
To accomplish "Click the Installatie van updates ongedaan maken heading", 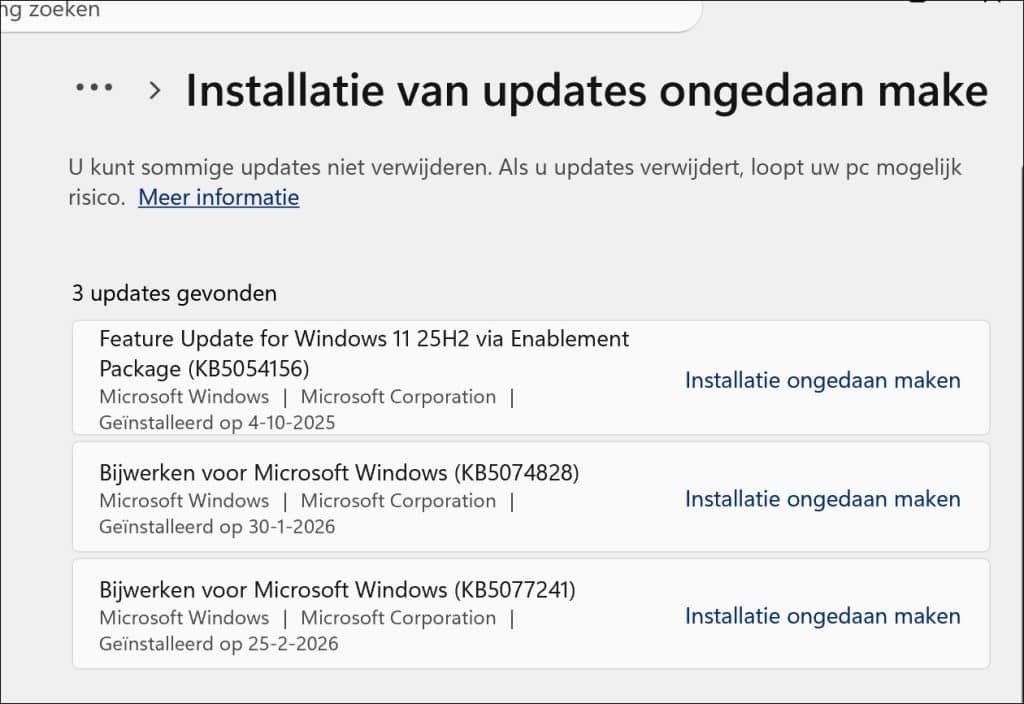I will (585, 90).
